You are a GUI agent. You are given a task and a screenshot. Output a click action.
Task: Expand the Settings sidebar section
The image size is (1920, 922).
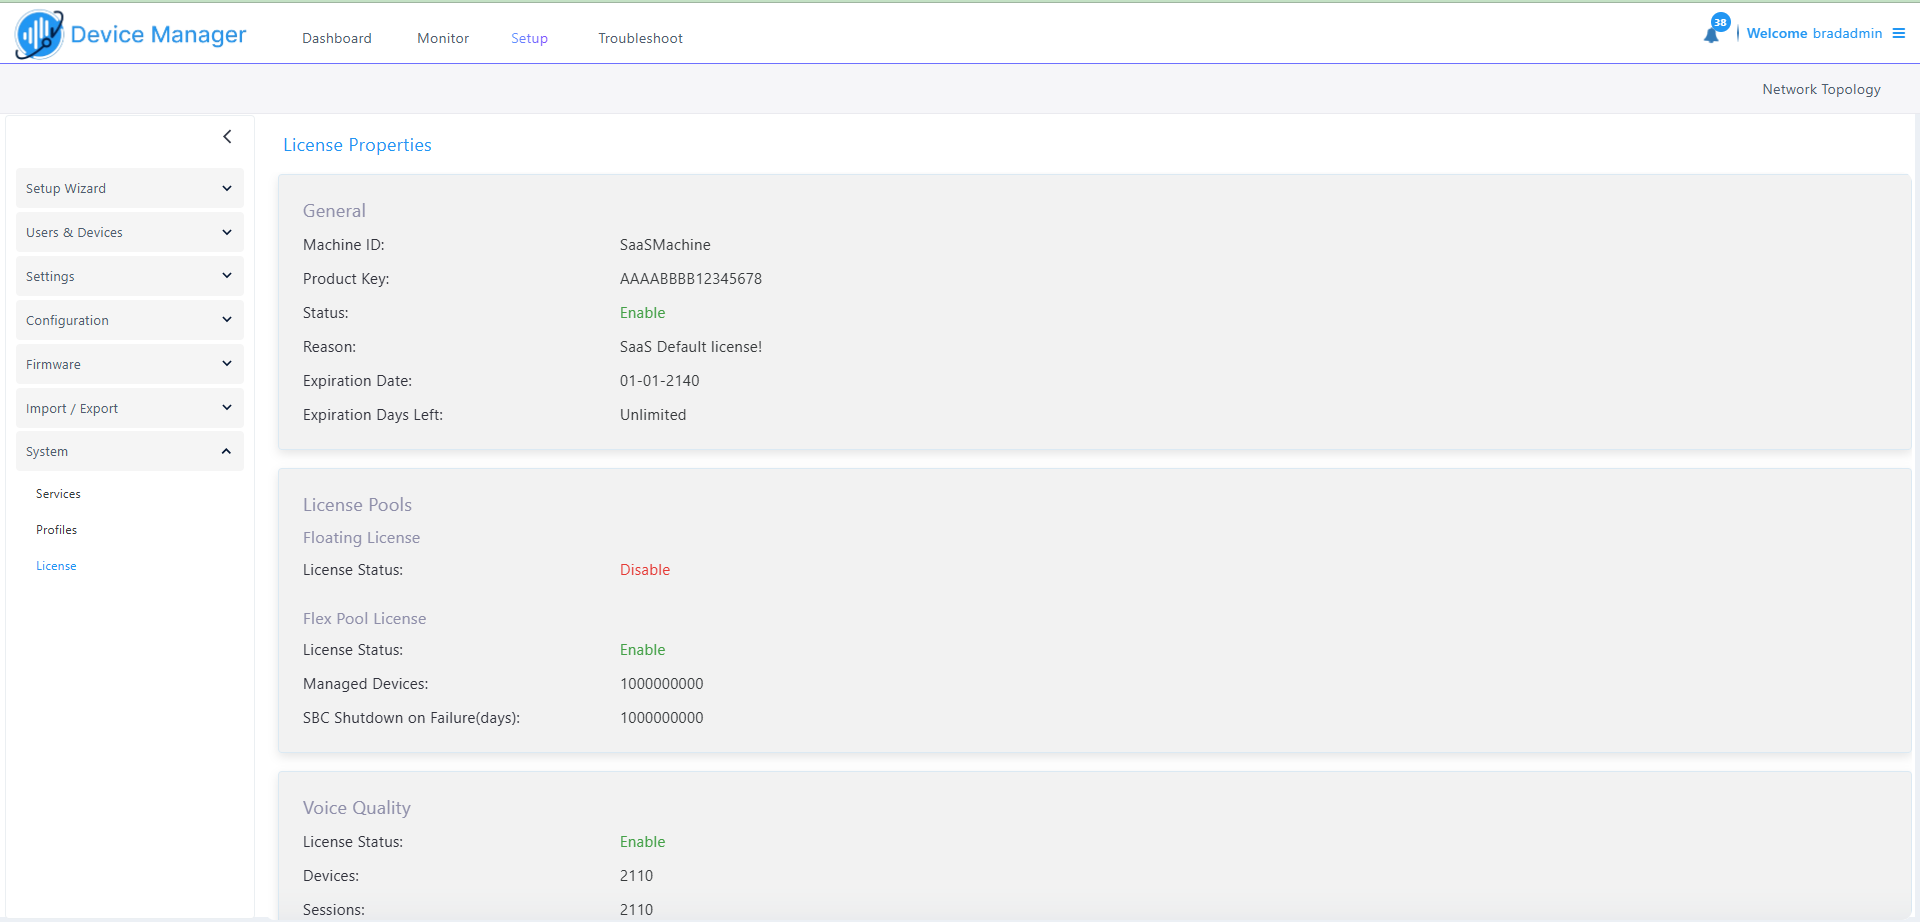129,276
